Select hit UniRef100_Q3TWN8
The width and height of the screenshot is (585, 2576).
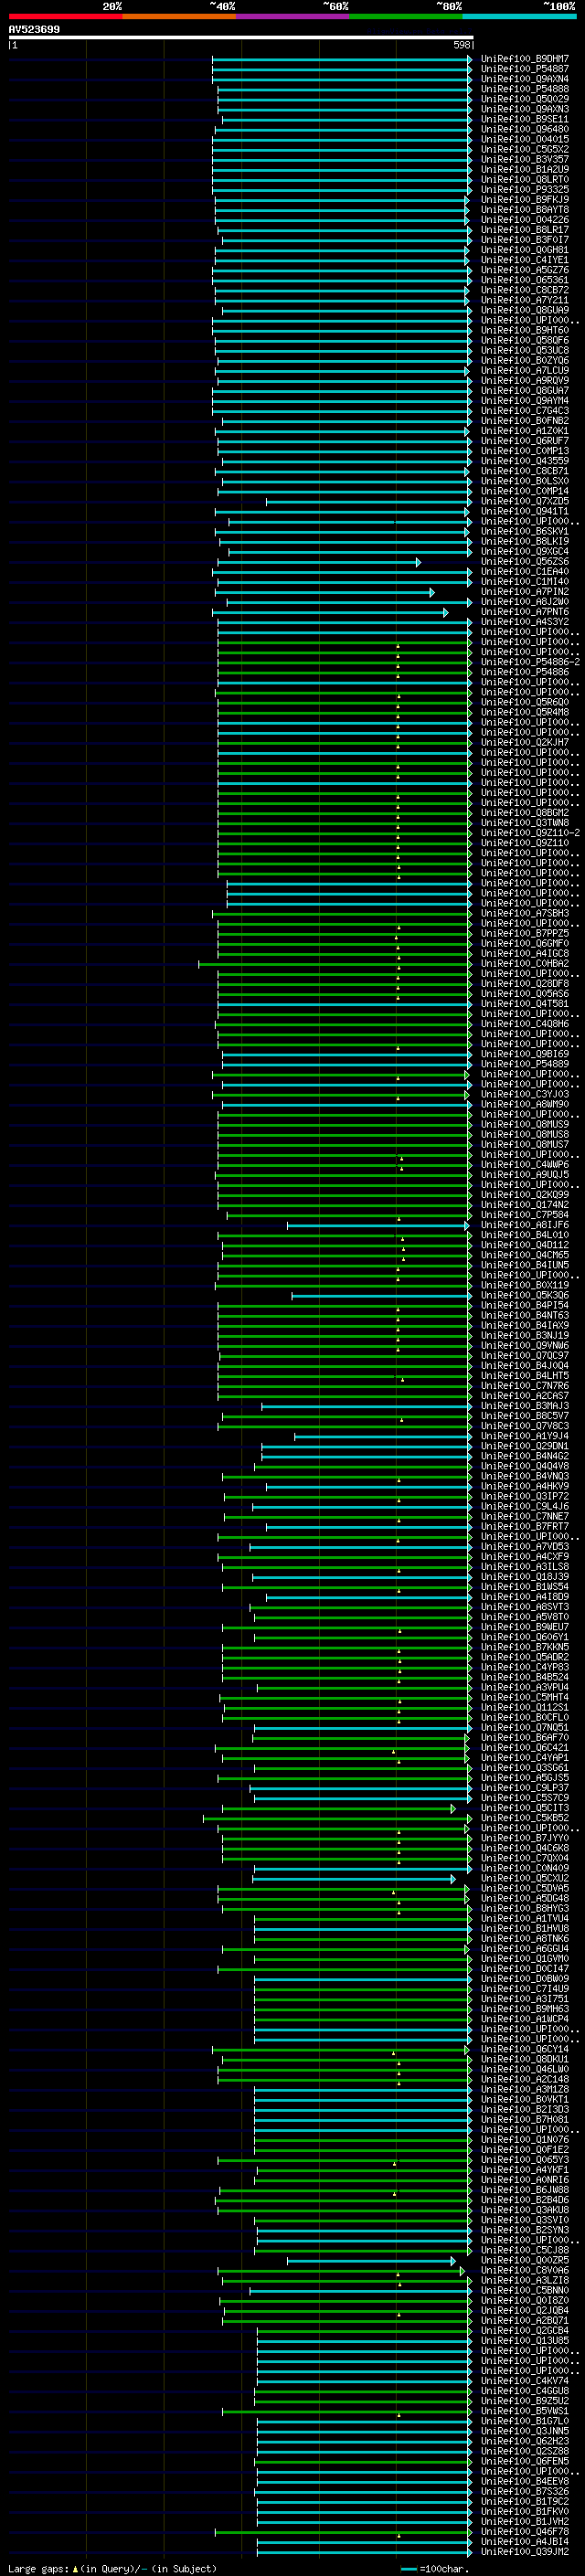pyautogui.click(x=525, y=822)
